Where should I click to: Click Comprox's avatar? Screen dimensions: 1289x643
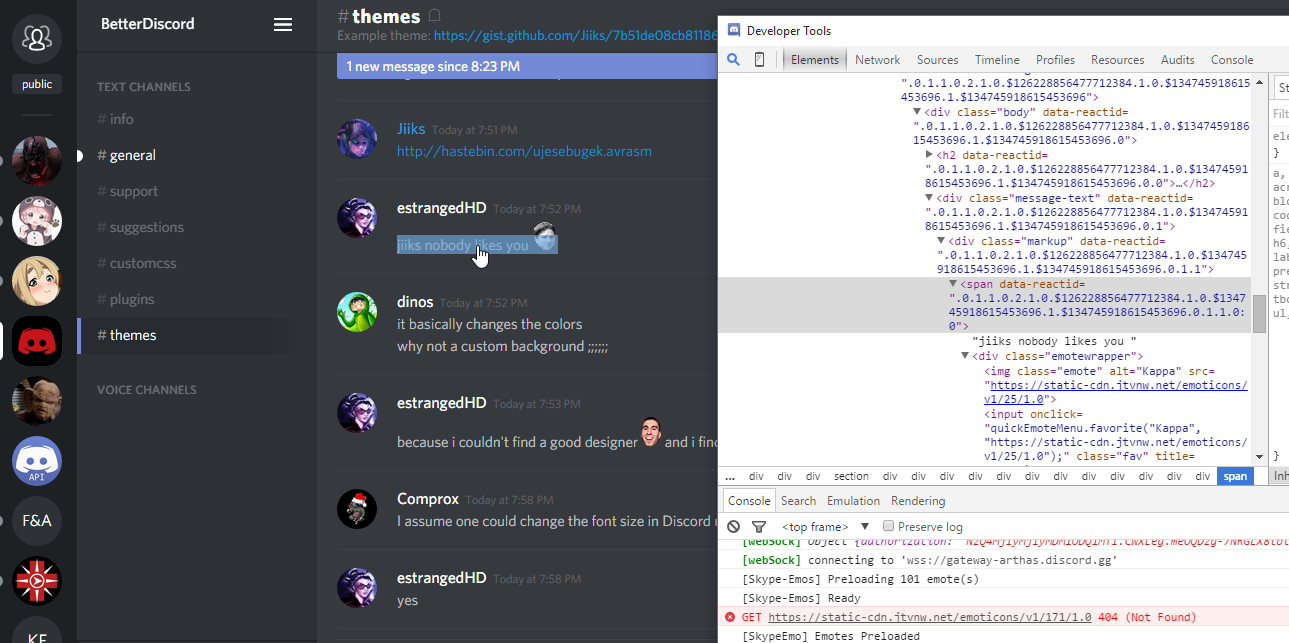tap(357, 509)
